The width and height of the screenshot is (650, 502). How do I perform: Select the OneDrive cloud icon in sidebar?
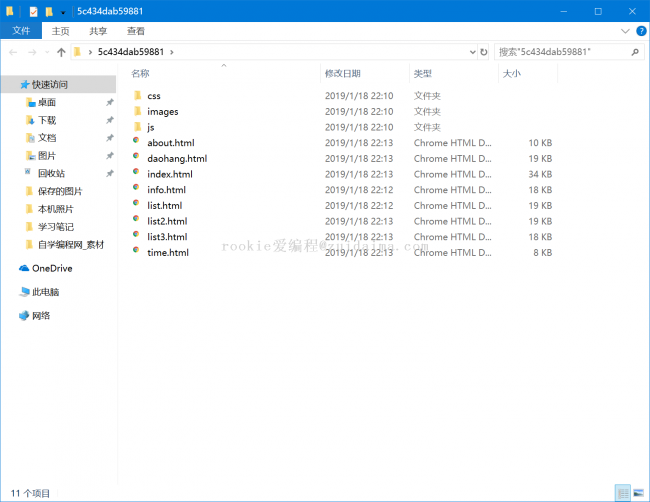[24, 268]
